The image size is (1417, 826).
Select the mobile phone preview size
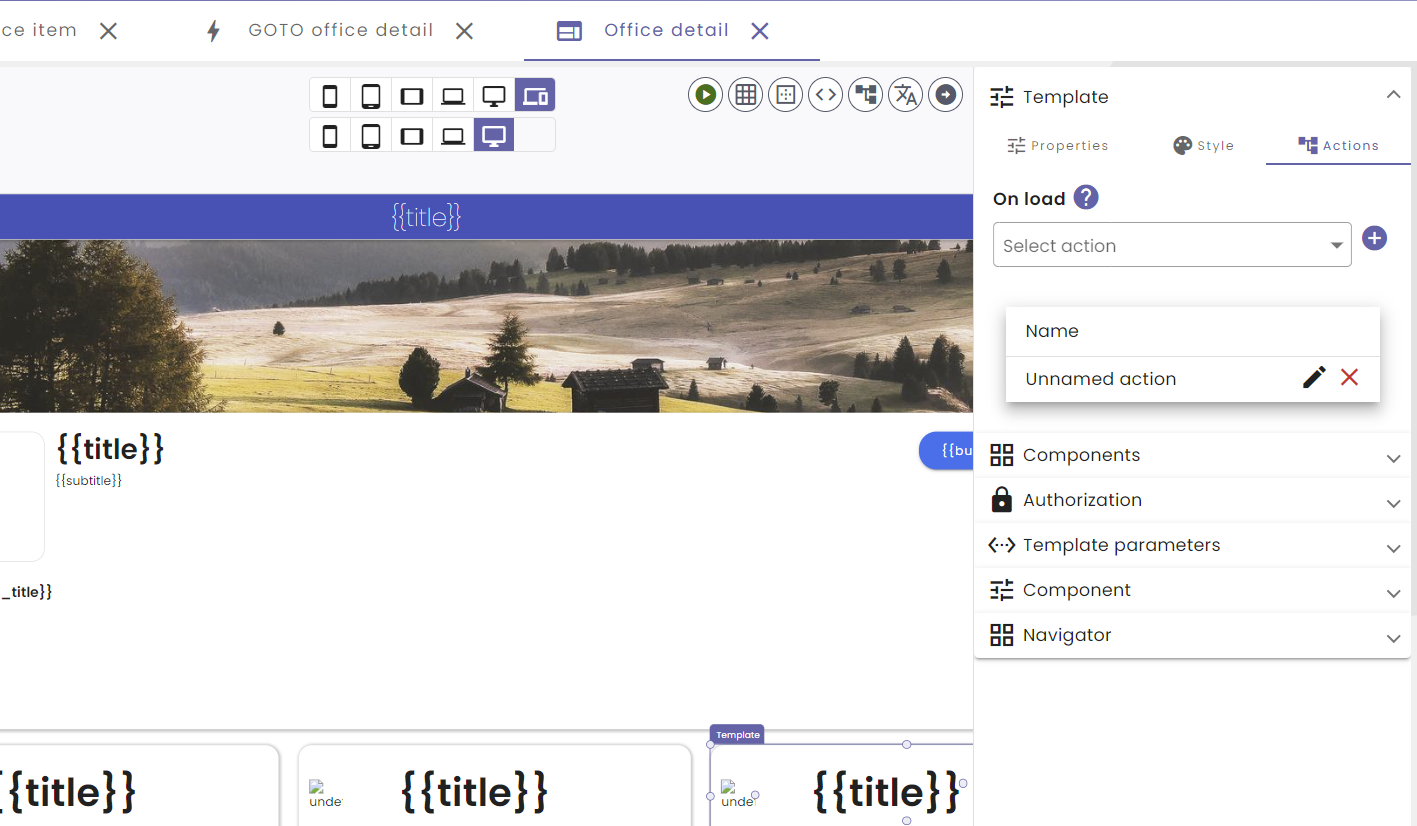[x=330, y=94]
